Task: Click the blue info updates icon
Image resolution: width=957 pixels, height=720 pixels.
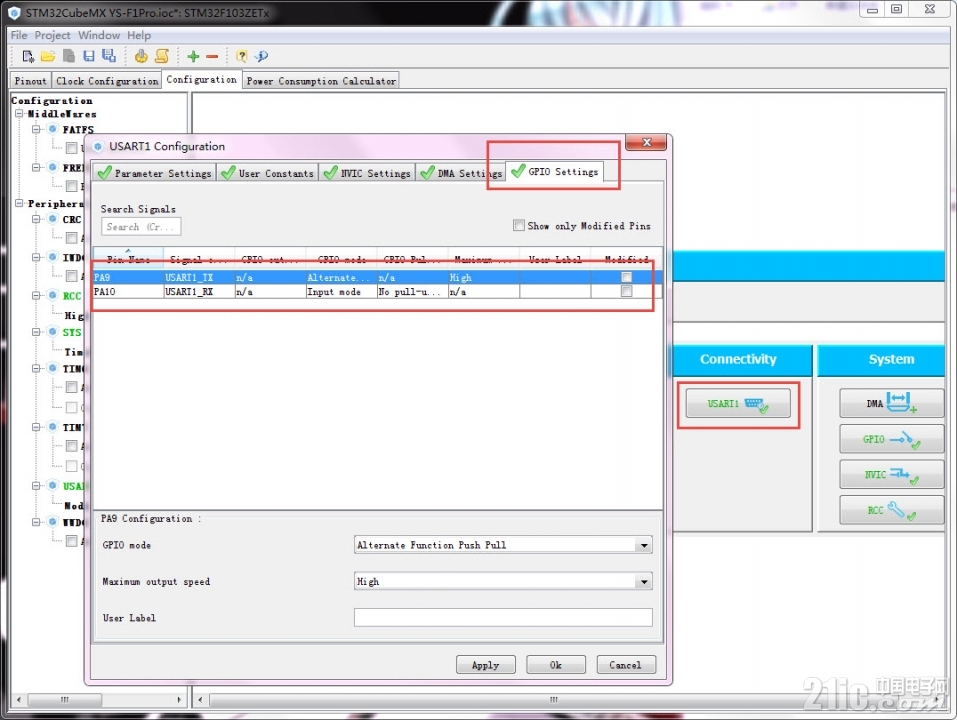Action: (x=262, y=56)
